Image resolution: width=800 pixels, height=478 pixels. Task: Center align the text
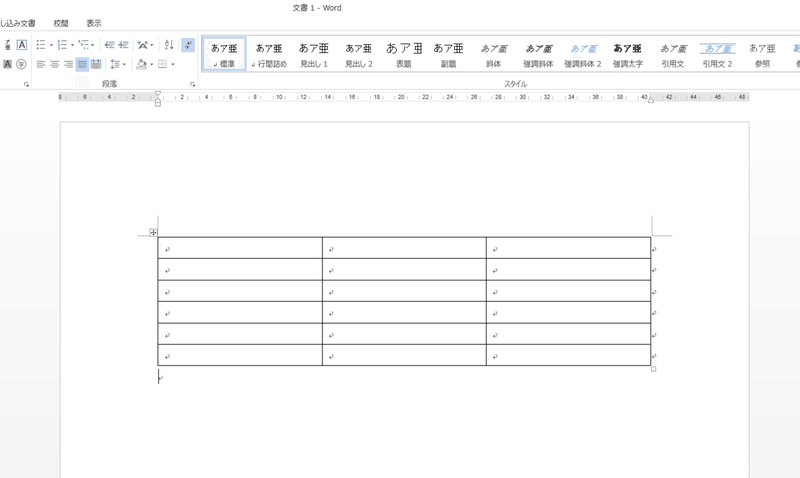click(x=55, y=64)
